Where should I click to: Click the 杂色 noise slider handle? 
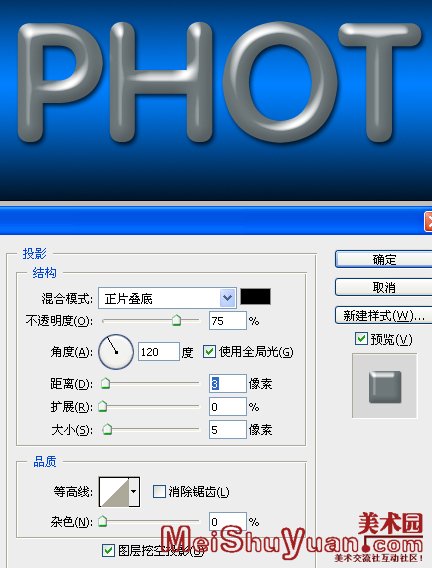coord(103,521)
